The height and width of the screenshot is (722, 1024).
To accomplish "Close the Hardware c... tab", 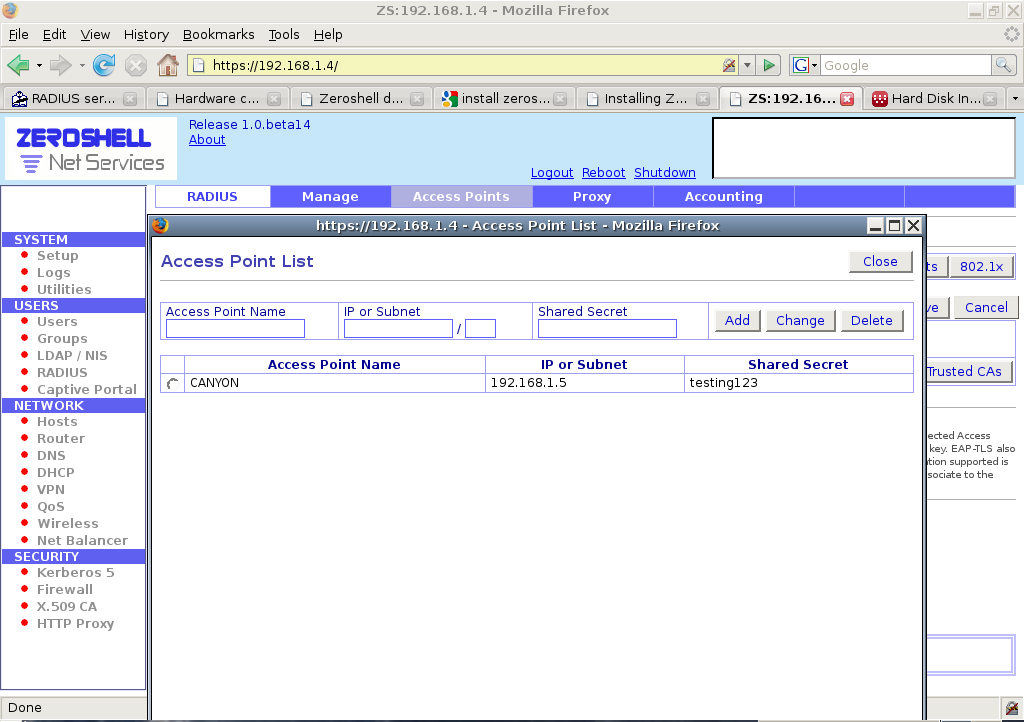I will pyautogui.click(x=274, y=99).
